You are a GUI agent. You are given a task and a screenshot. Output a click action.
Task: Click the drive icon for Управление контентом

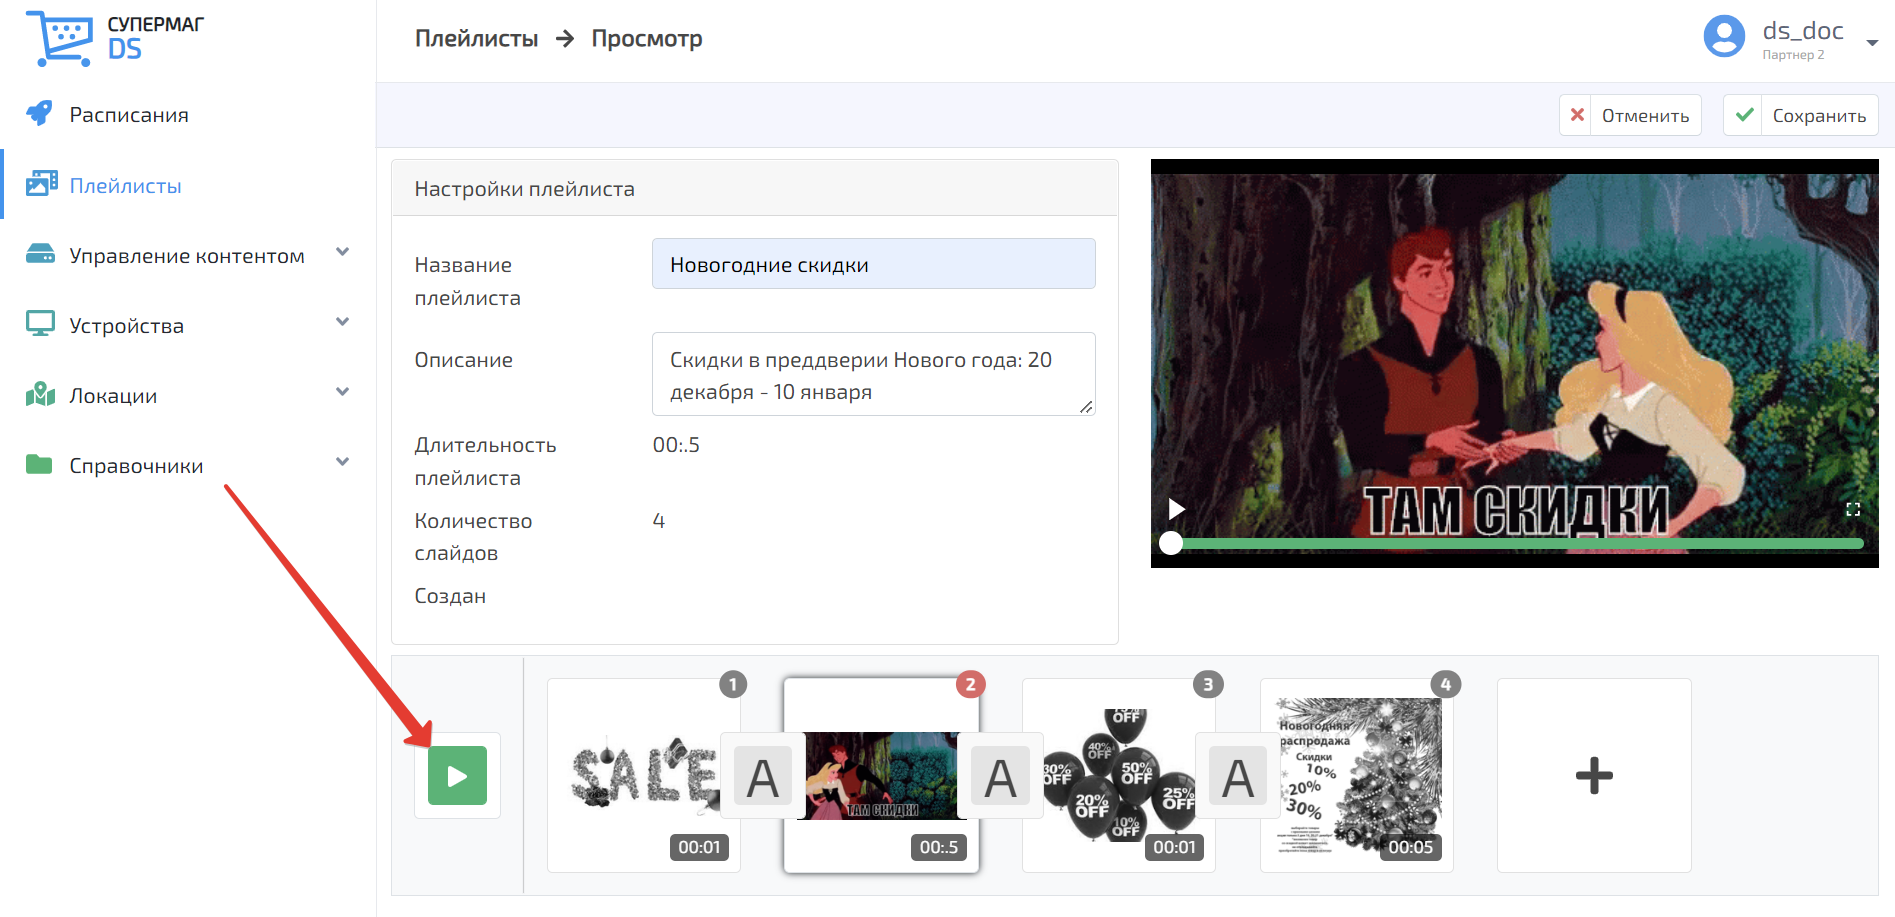coord(40,253)
